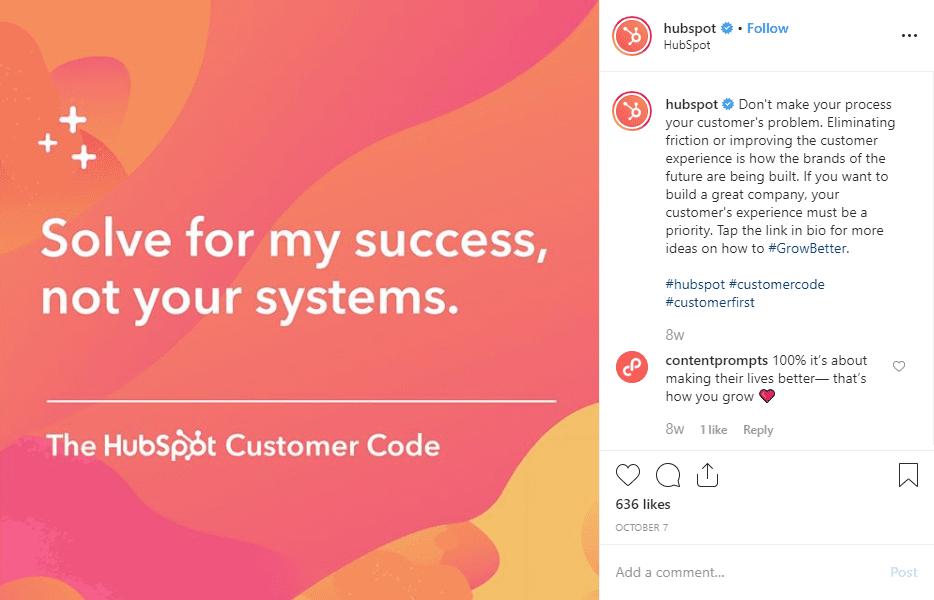
Task: Share the post using the share icon
Action: pos(707,475)
